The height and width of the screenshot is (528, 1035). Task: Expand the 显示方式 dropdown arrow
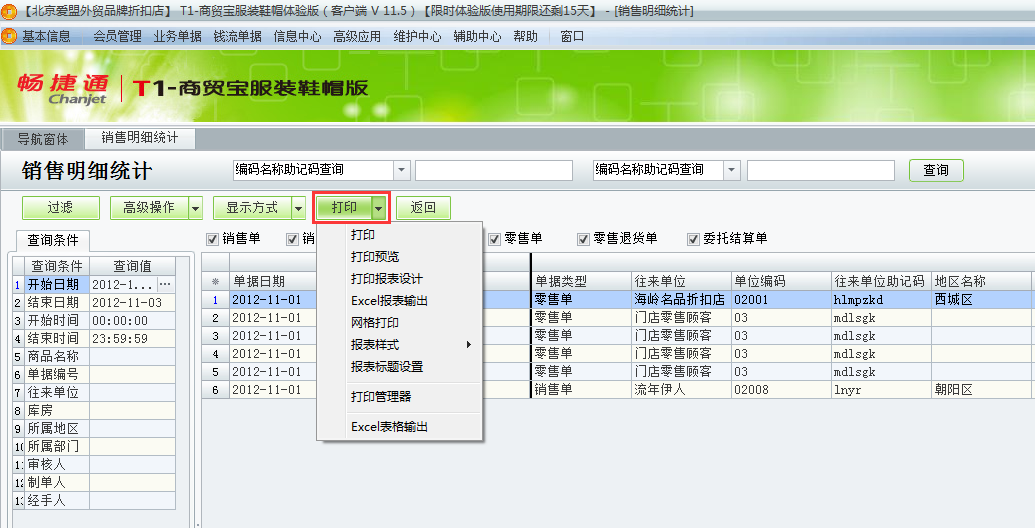tap(298, 209)
